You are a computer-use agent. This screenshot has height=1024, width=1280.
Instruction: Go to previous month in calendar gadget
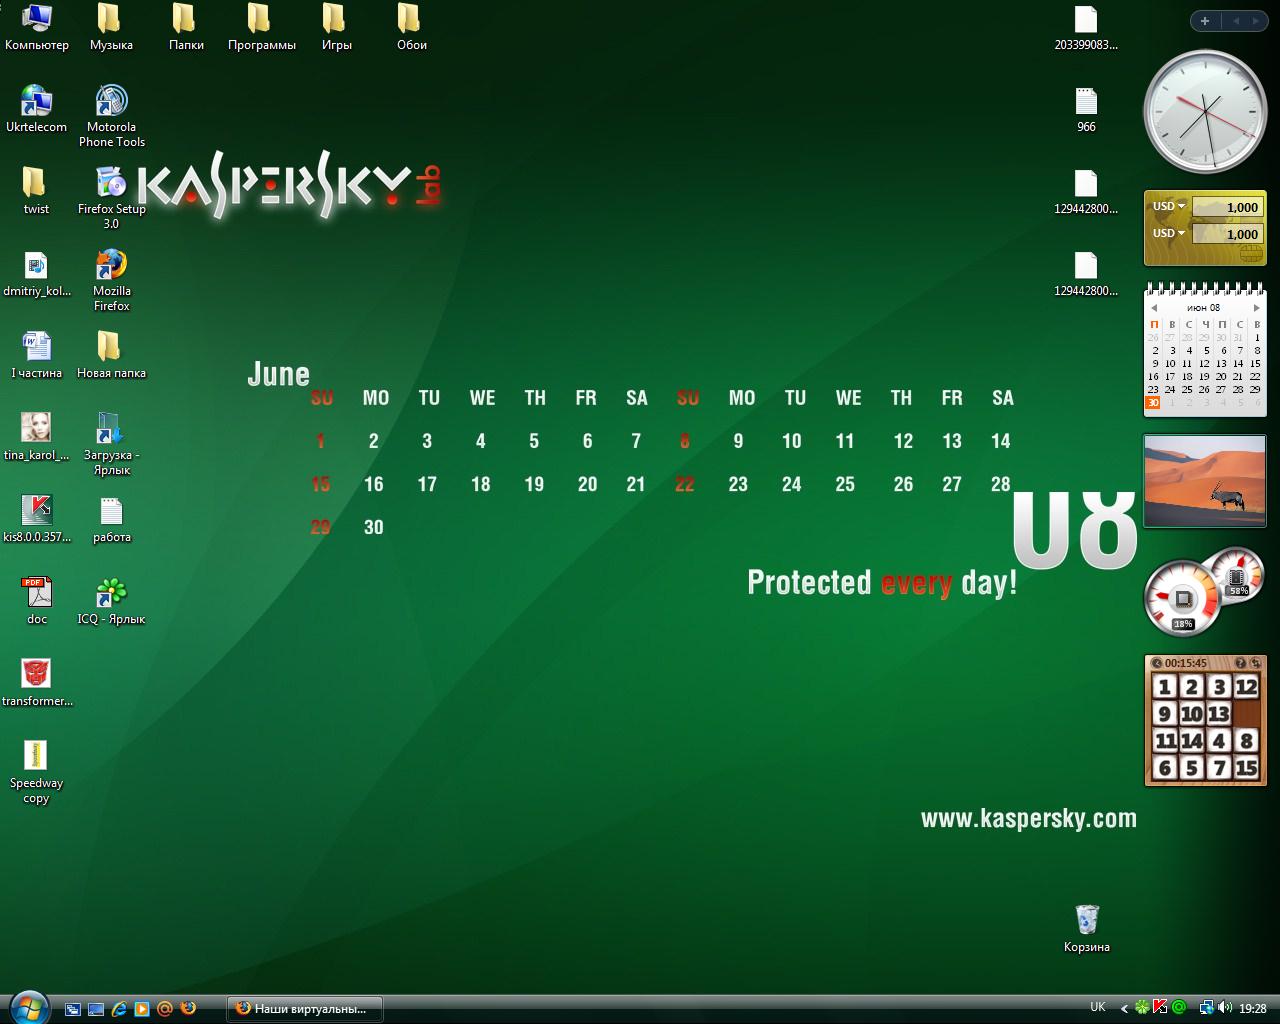pos(1154,308)
